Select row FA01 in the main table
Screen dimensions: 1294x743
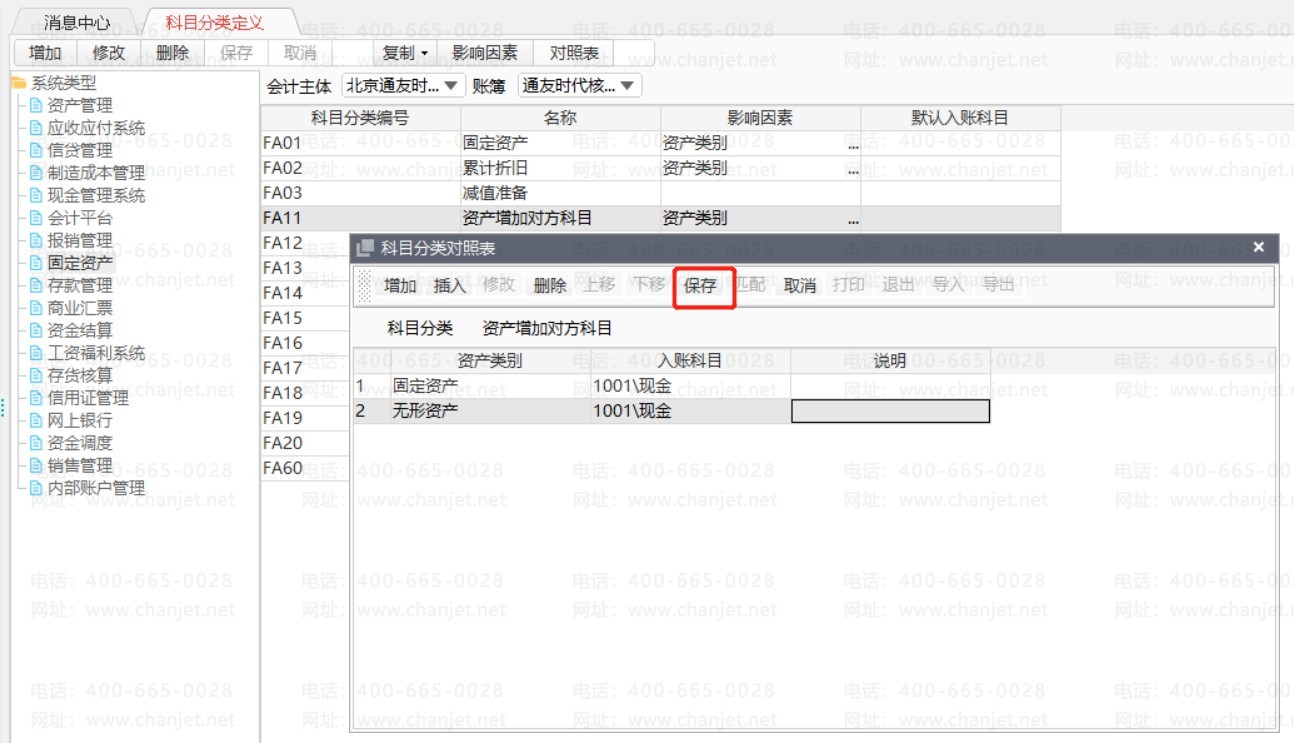coord(660,143)
